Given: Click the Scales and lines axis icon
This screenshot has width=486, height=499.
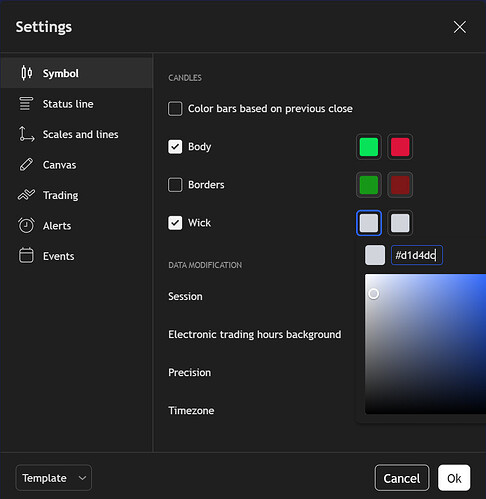Looking at the screenshot, I should [x=26, y=134].
